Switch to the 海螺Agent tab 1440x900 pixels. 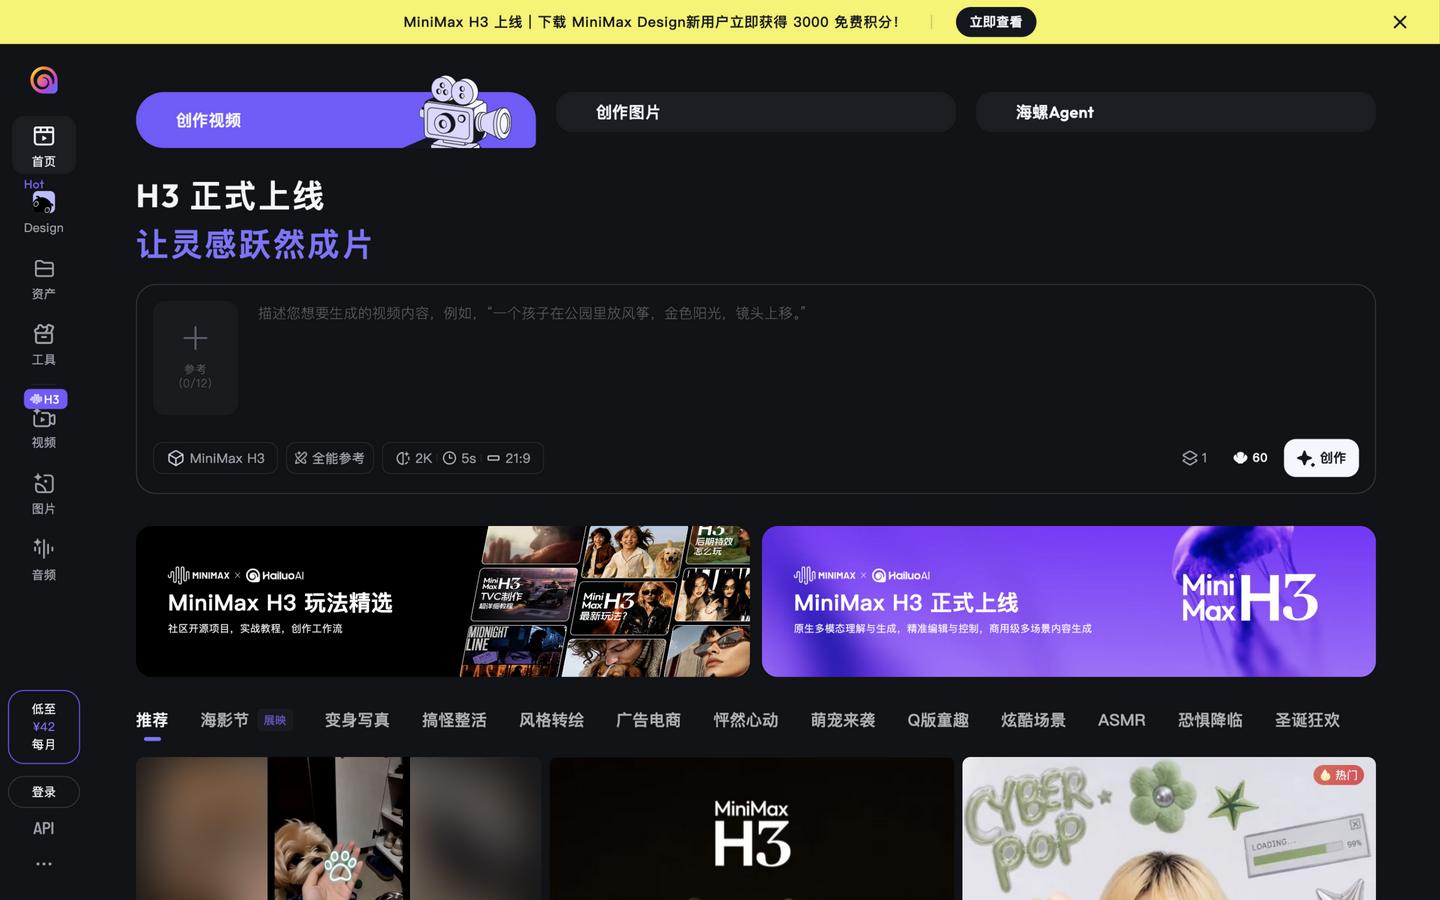pyautogui.click(x=1176, y=112)
